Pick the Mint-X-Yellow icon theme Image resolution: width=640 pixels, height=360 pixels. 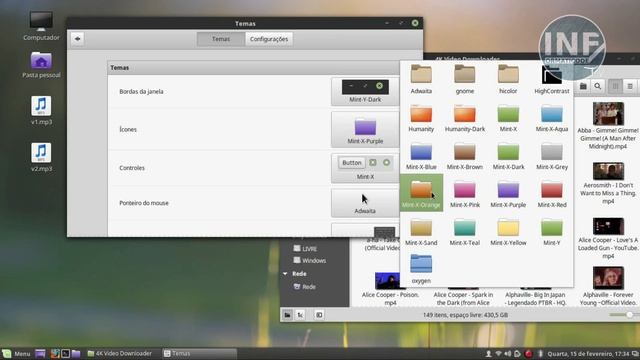[508, 231]
